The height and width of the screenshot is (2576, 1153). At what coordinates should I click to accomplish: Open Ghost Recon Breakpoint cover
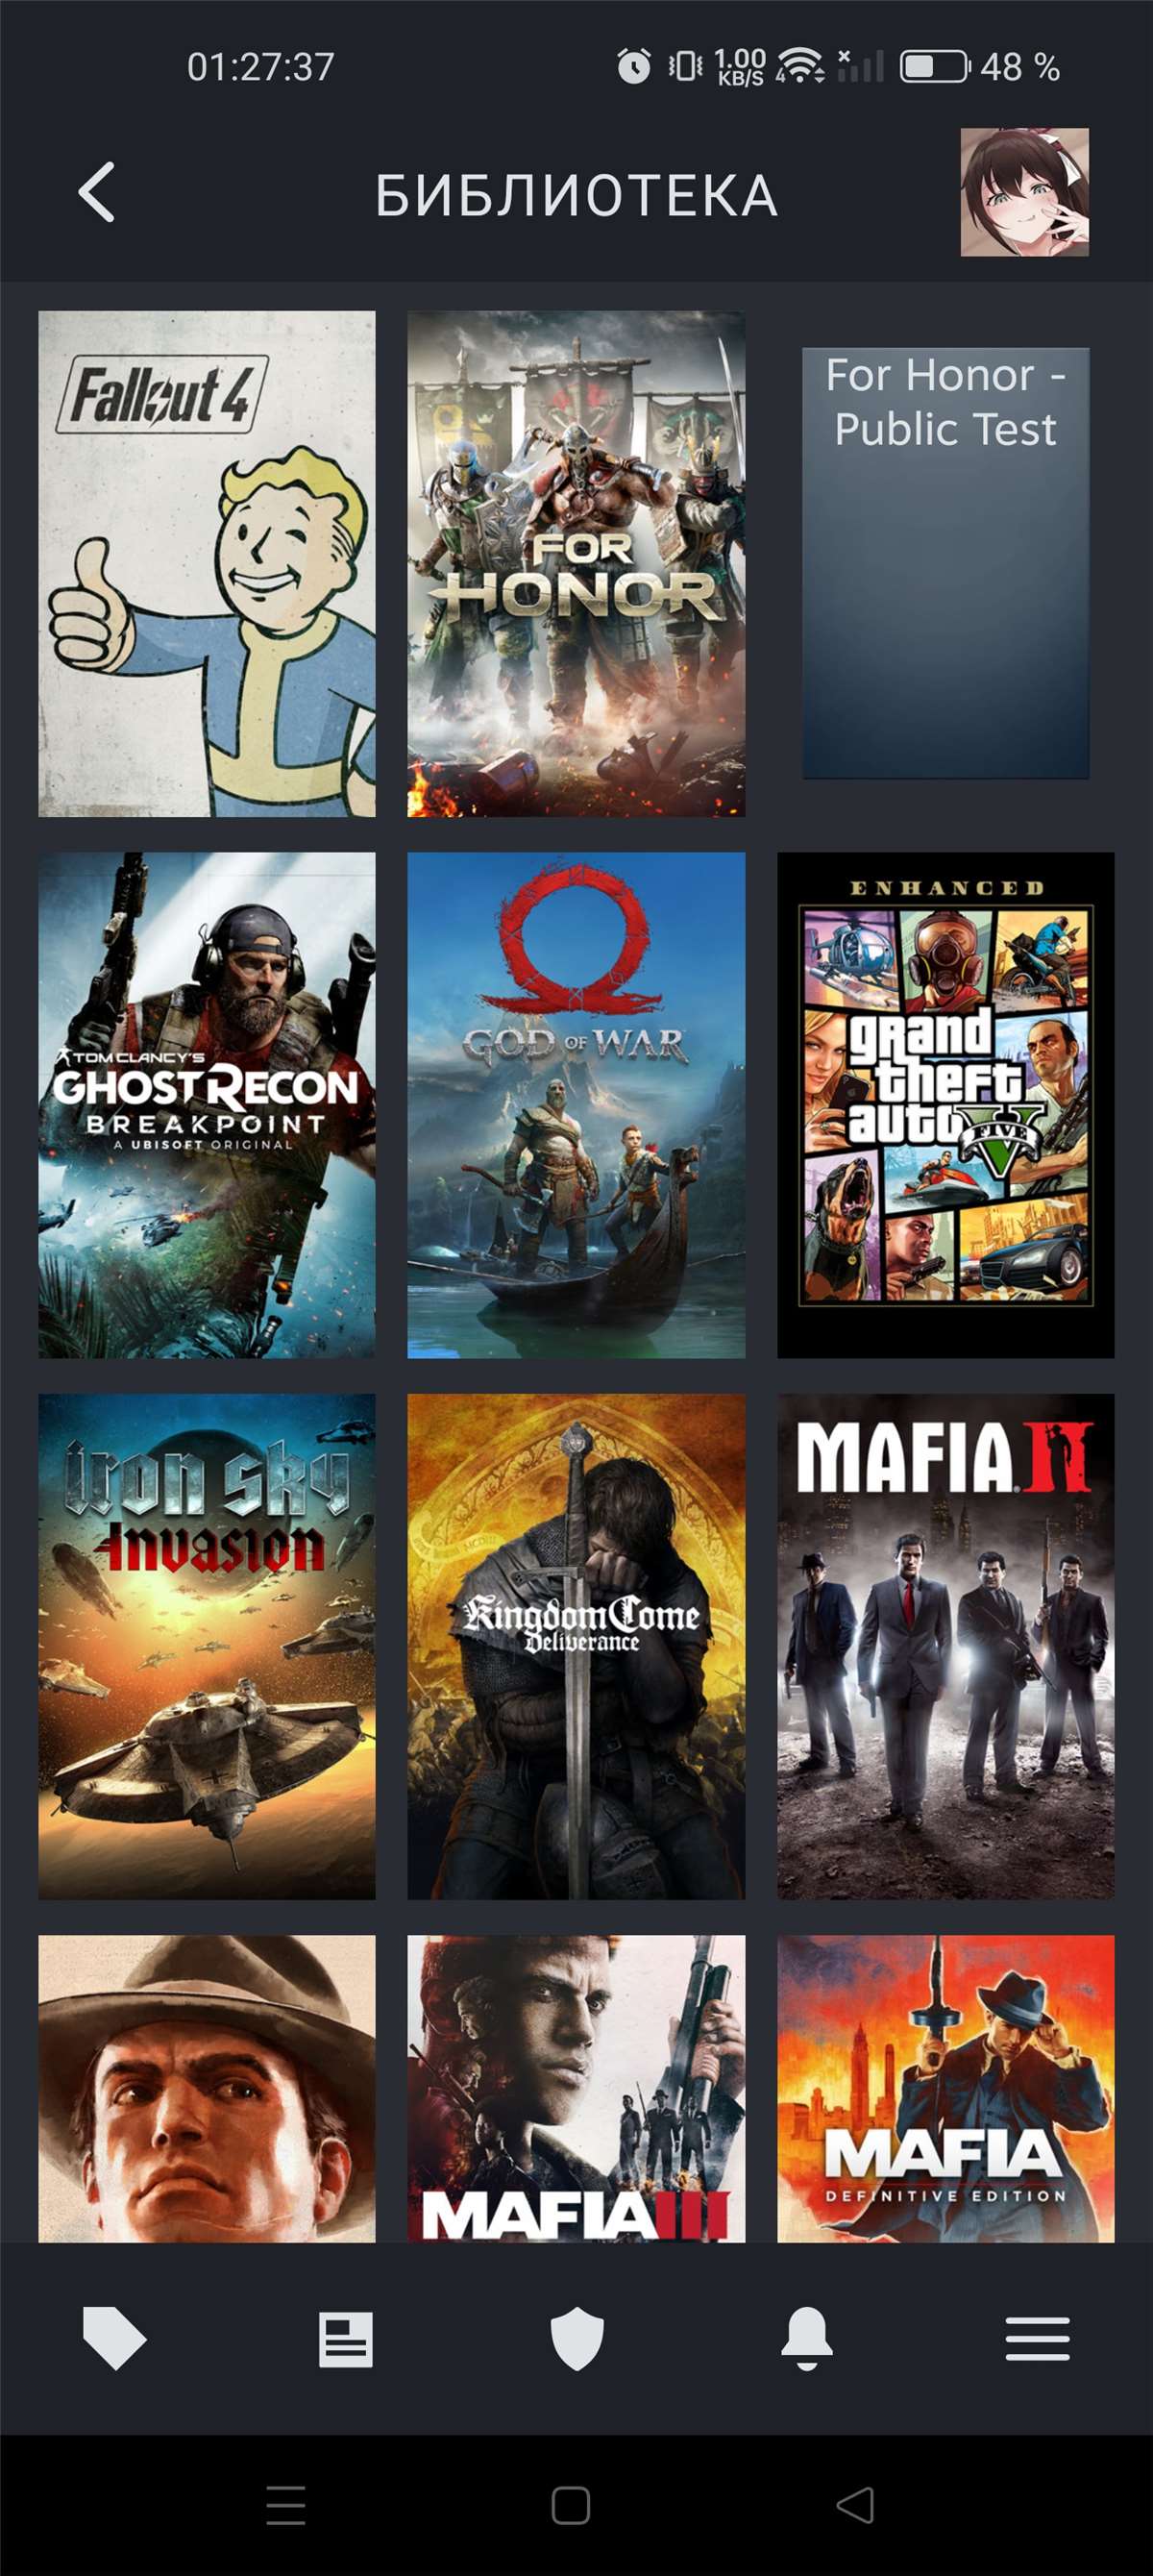point(207,1105)
